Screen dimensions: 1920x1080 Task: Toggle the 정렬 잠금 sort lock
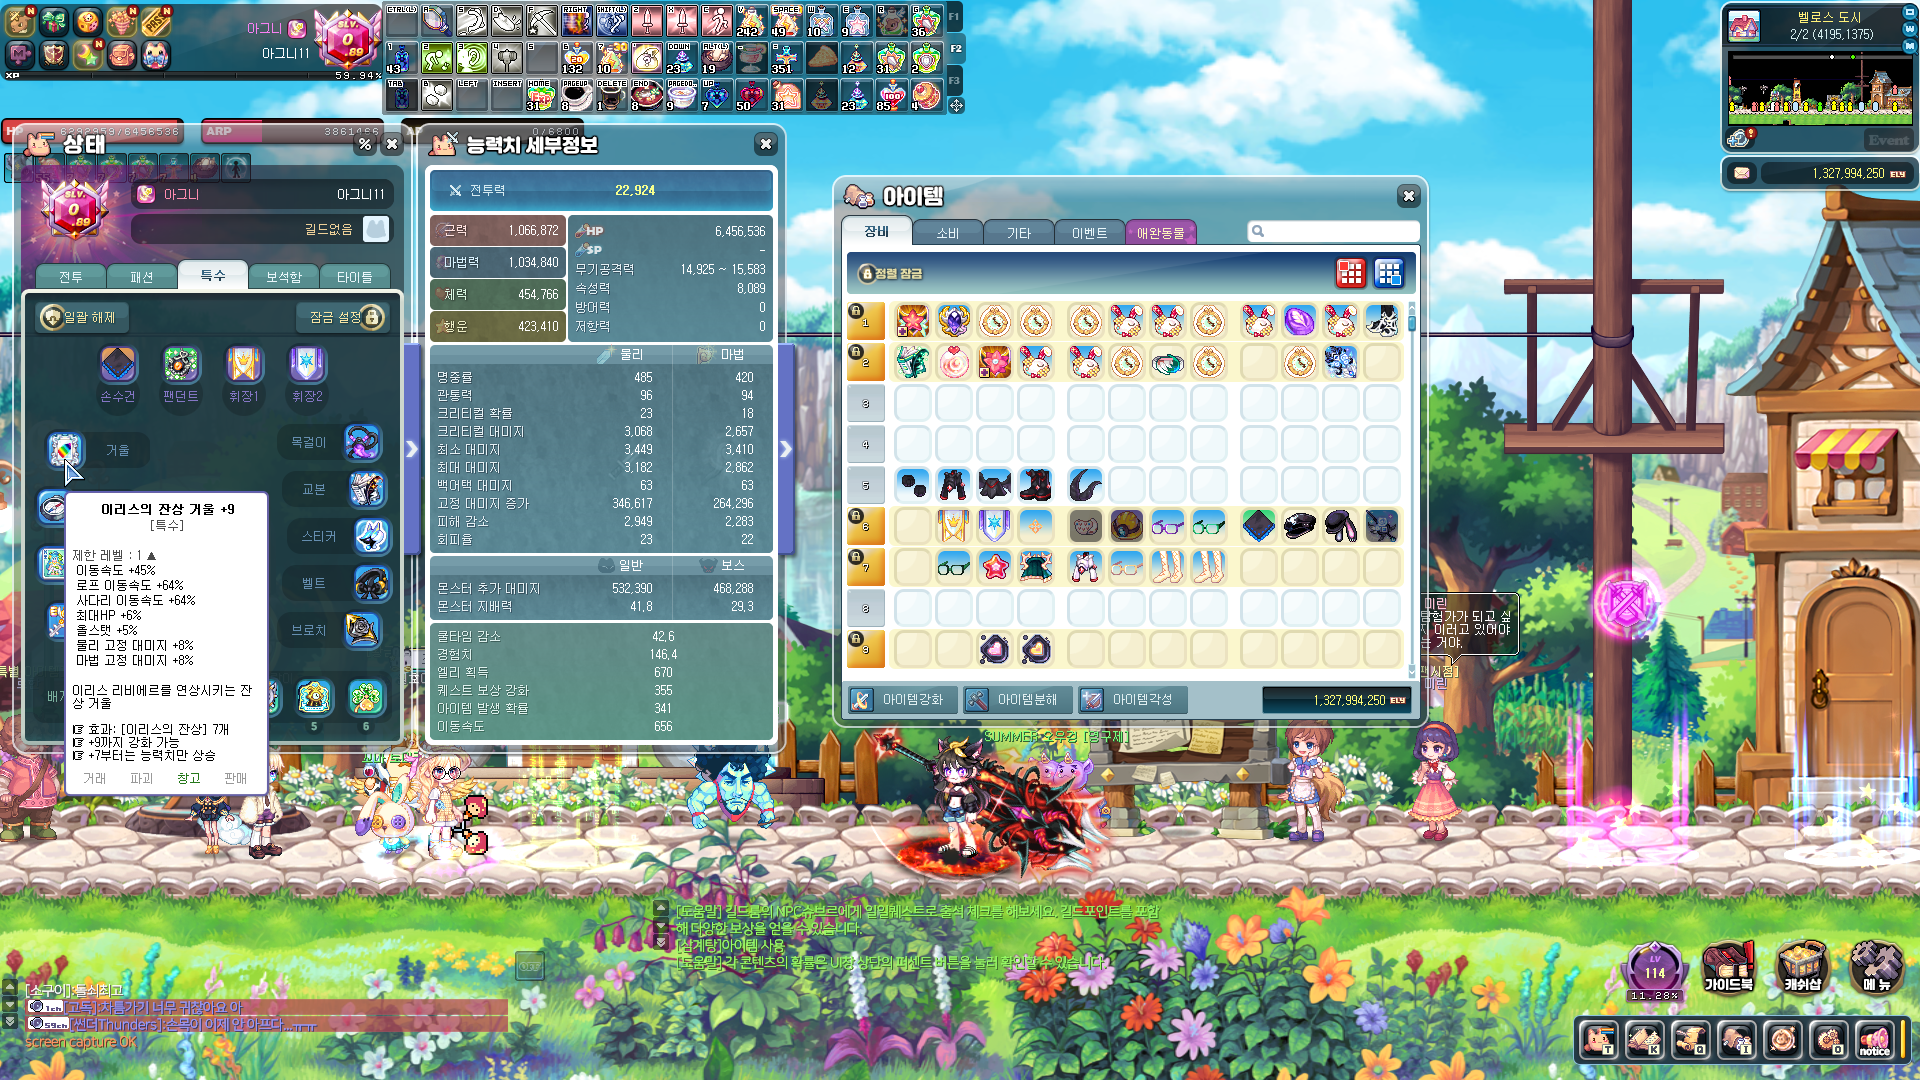(x=867, y=273)
